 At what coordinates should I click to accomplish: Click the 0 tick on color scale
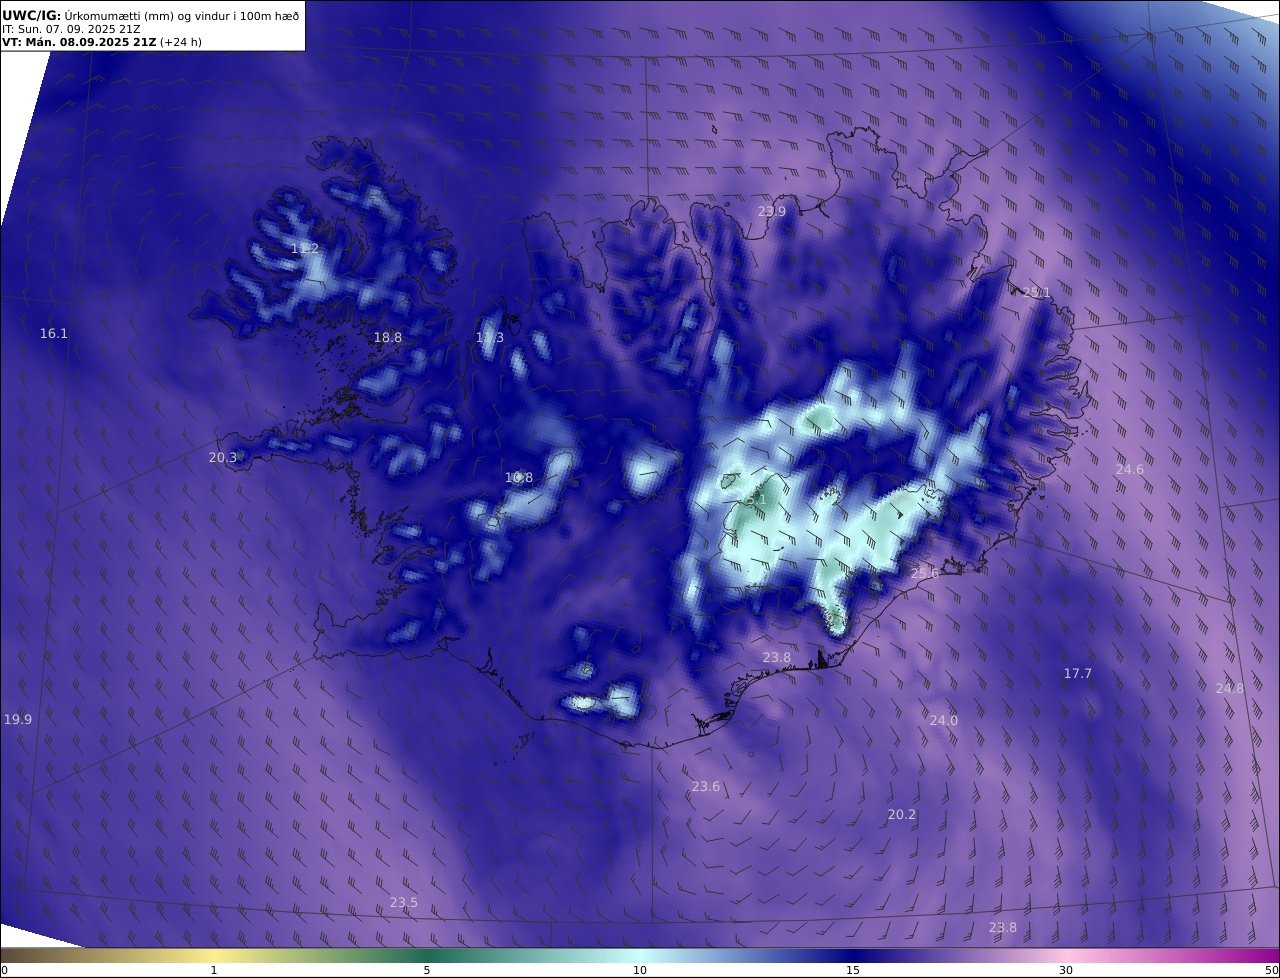tap(4, 970)
